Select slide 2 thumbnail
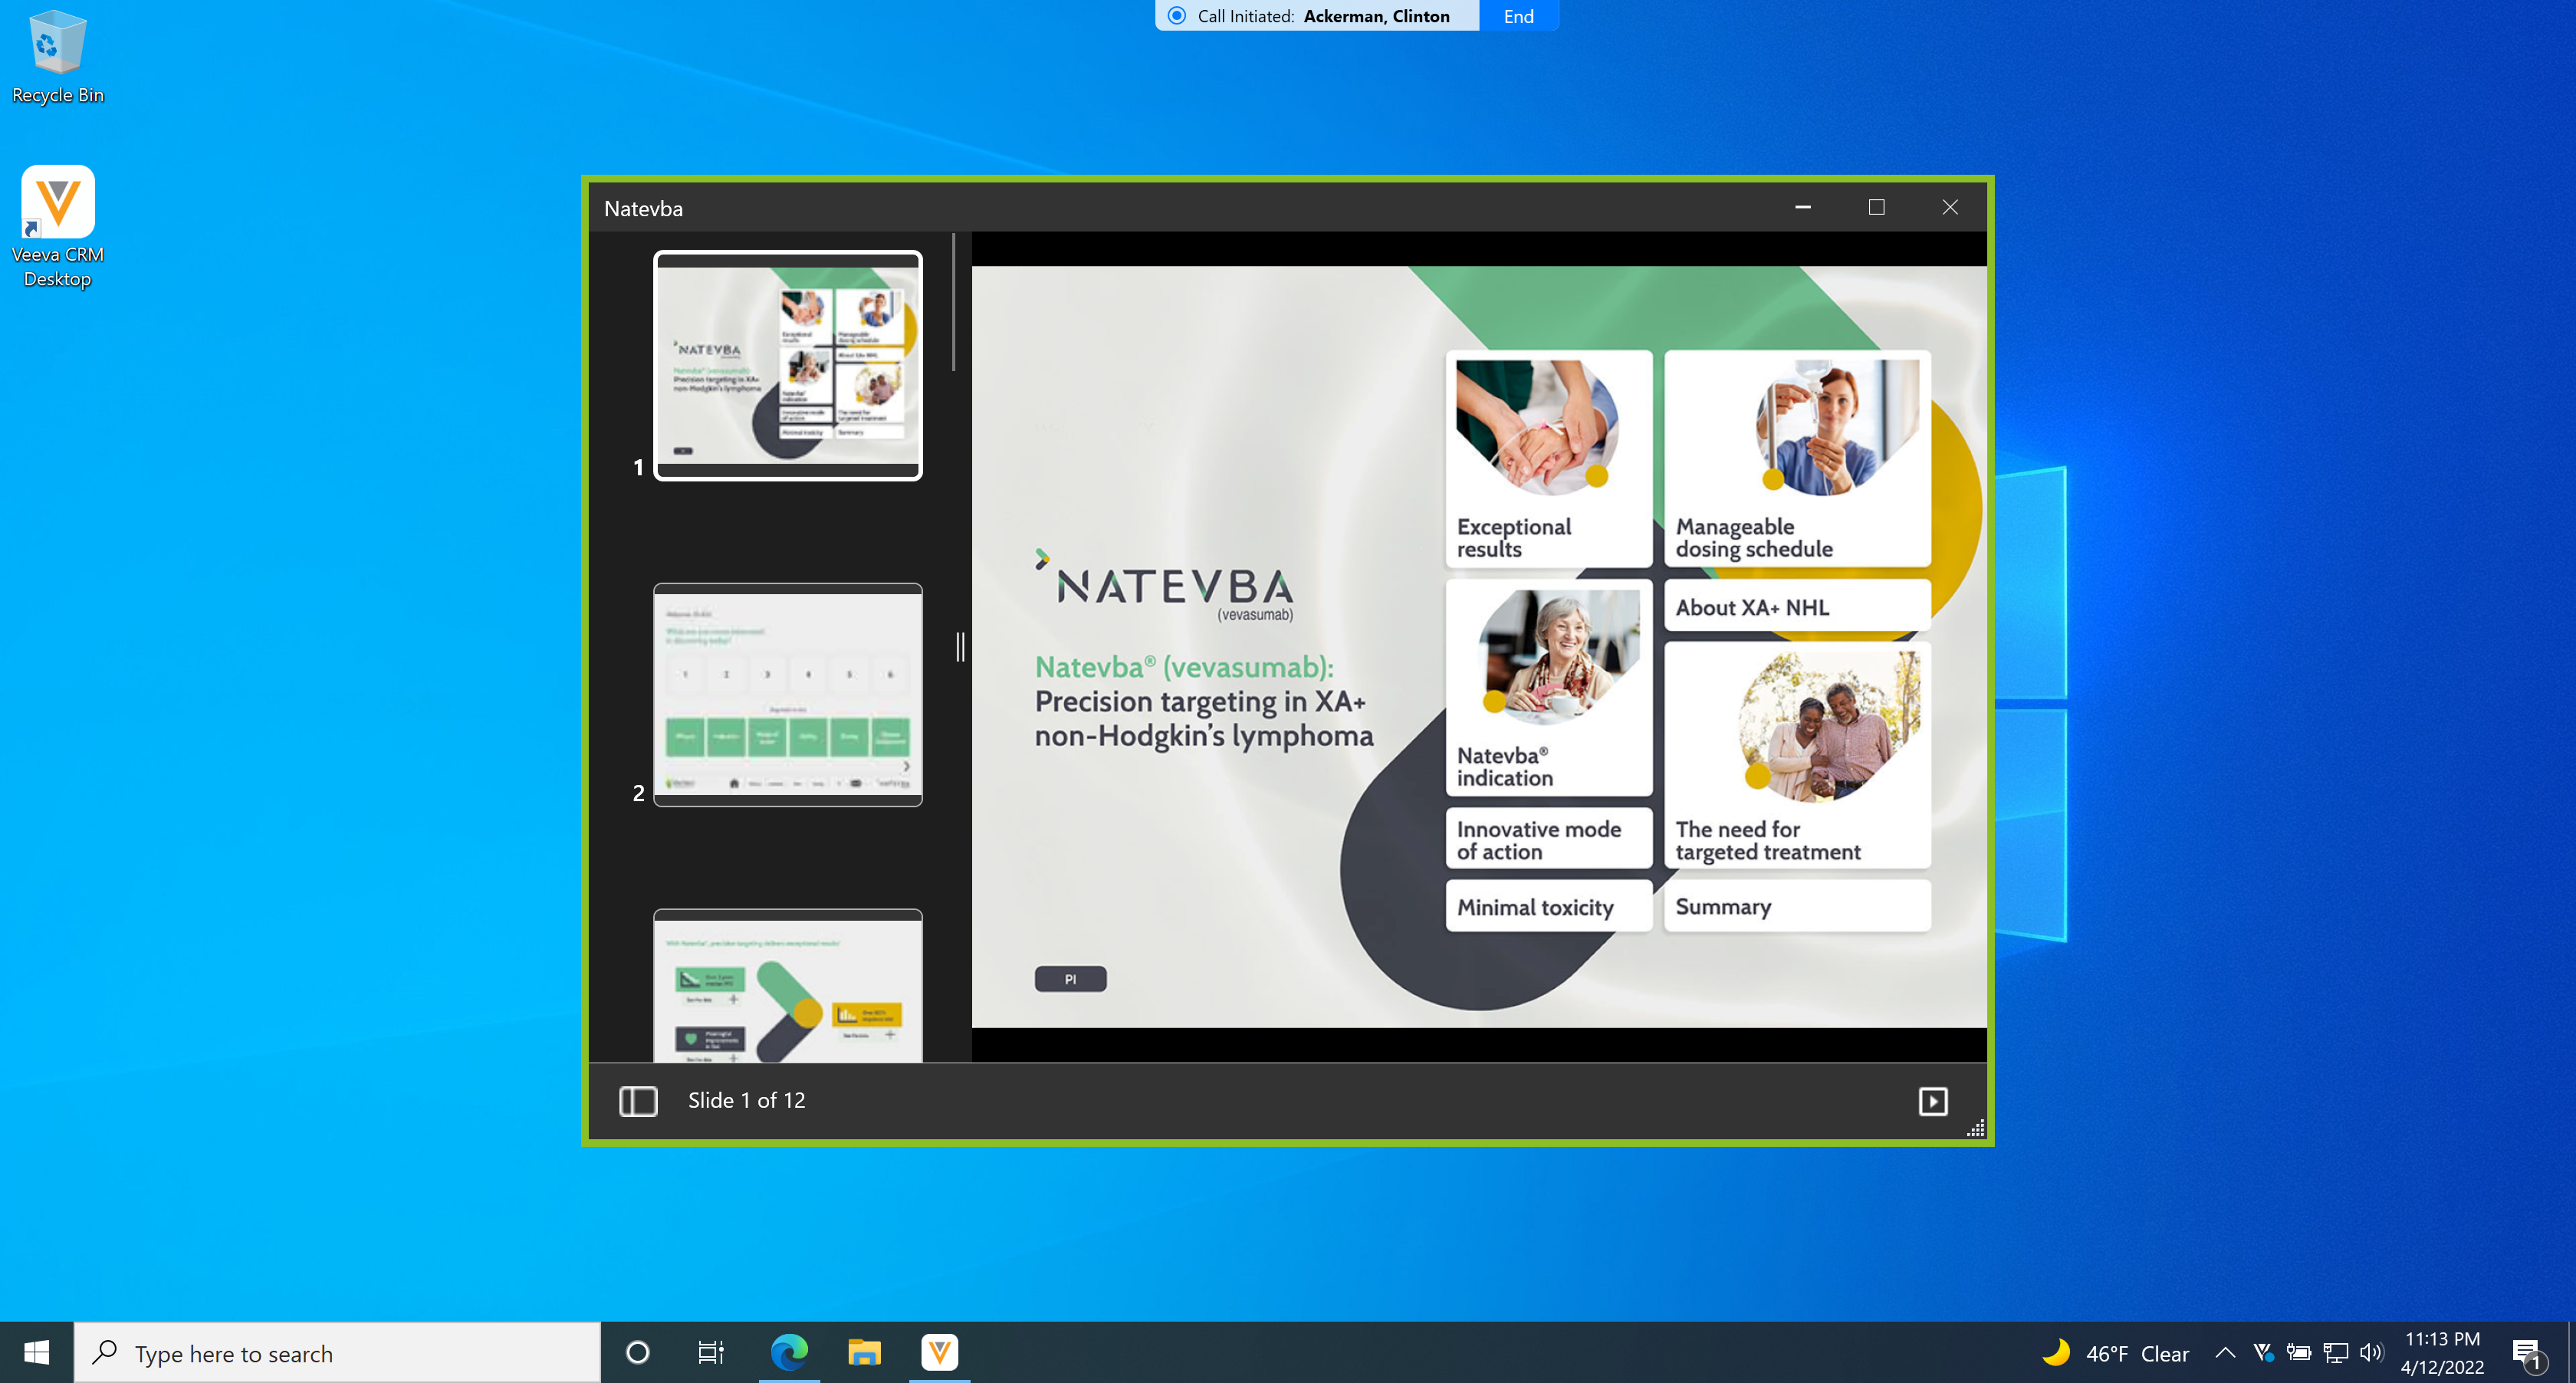The height and width of the screenshot is (1383, 2576). 788,694
